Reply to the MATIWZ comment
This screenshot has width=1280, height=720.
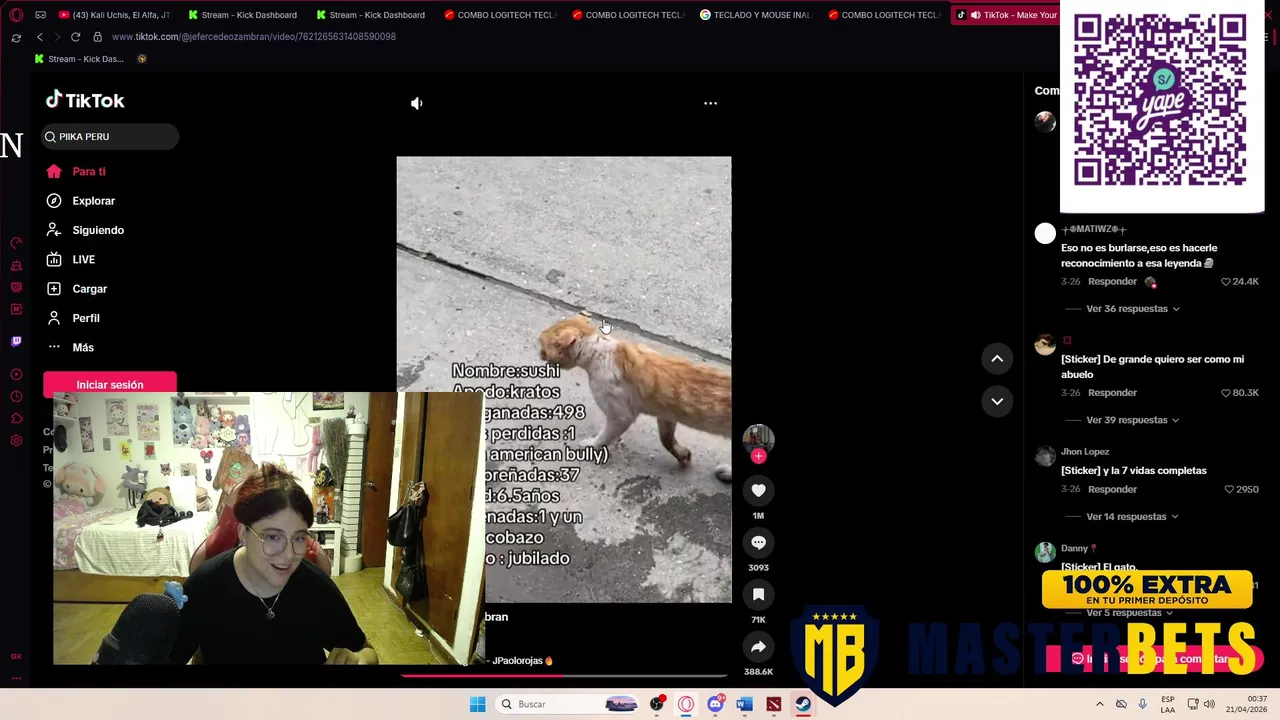pos(1112,282)
